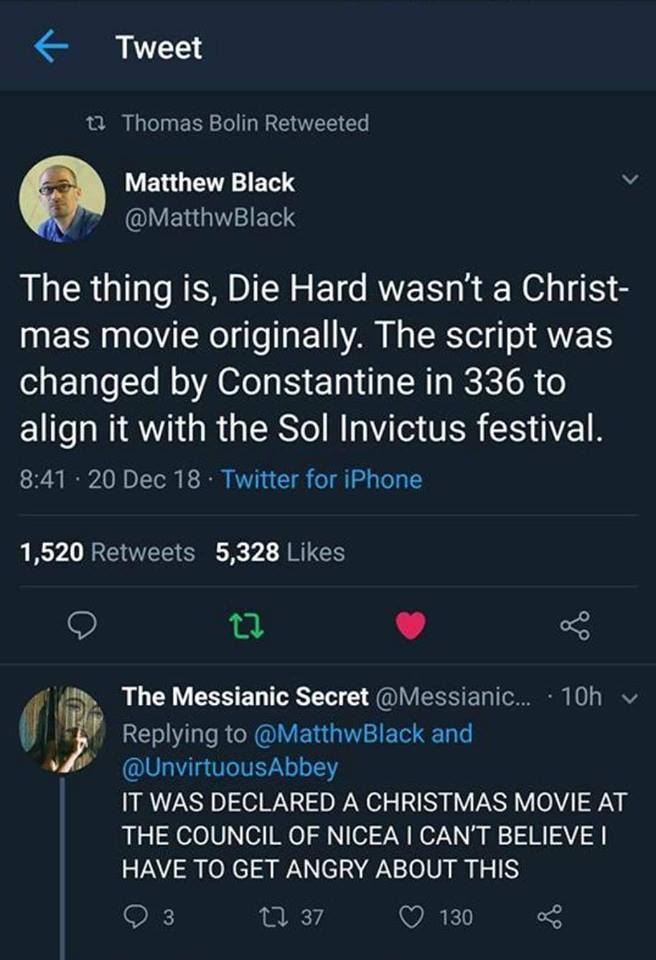Image resolution: width=656 pixels, height=960 pixels.
Task: Open @UnvirtuousAbbey mention link
Action: tap(229, 767)
